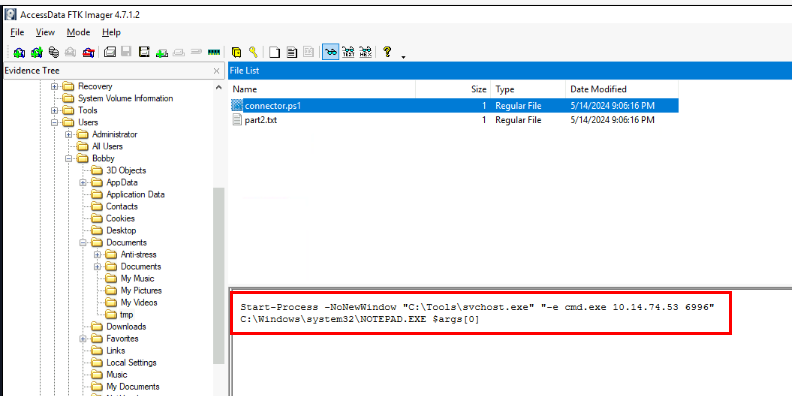The height and width of the screenshot is (396, 792).
Task: Click the Export Files blank page icon
Action: (274, 52)
